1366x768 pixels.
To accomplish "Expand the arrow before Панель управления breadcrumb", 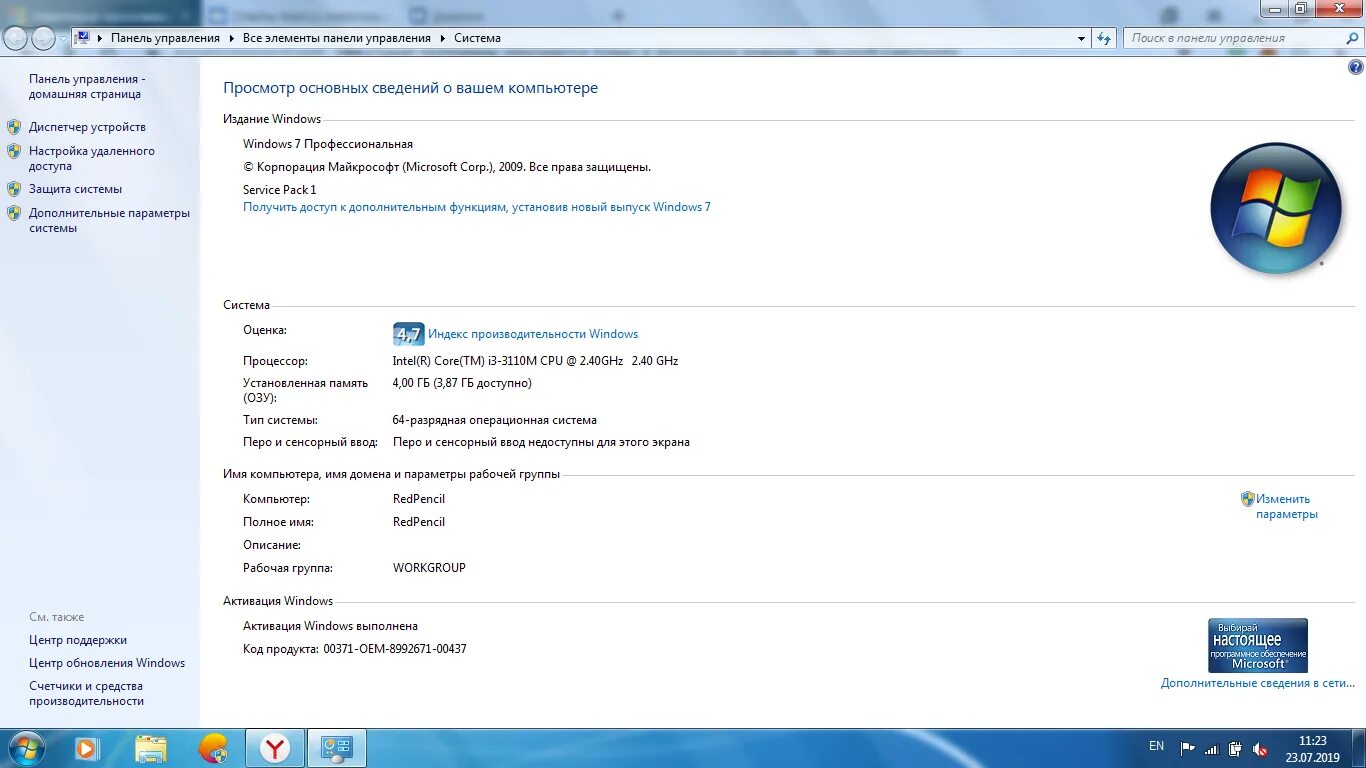I will point(100,38).
